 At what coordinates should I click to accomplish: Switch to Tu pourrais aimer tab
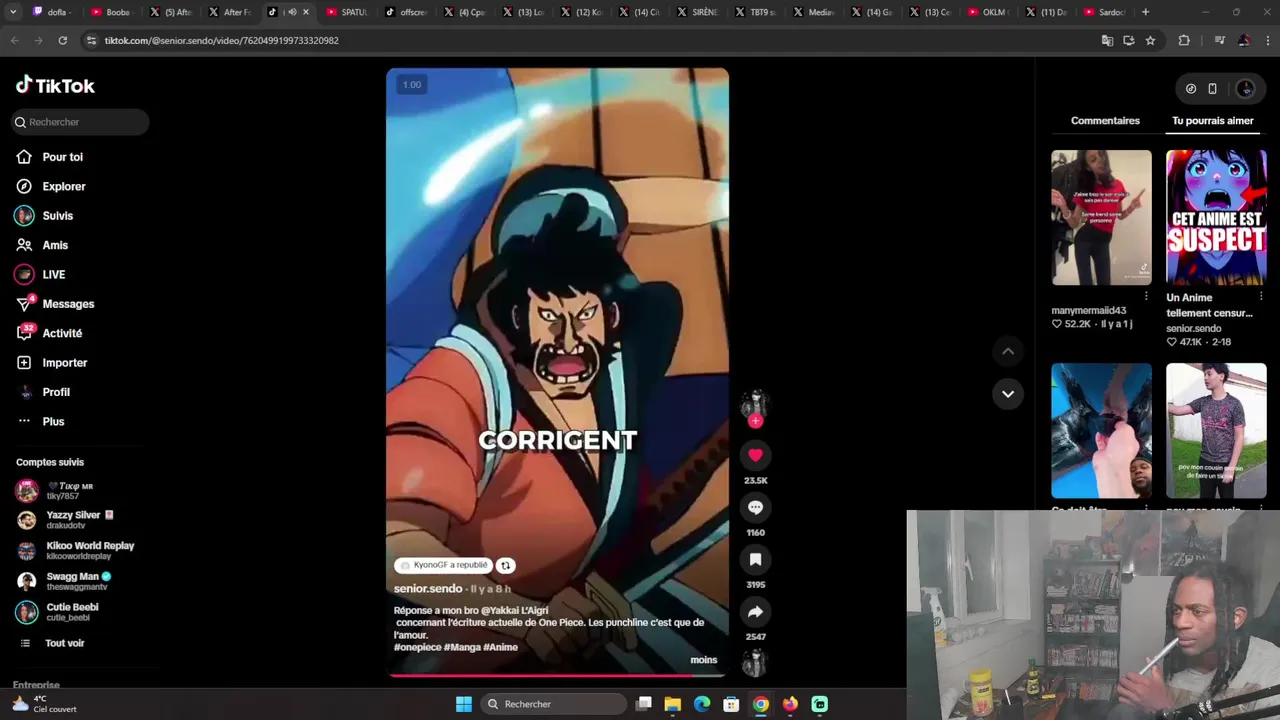pos(1212,120)
